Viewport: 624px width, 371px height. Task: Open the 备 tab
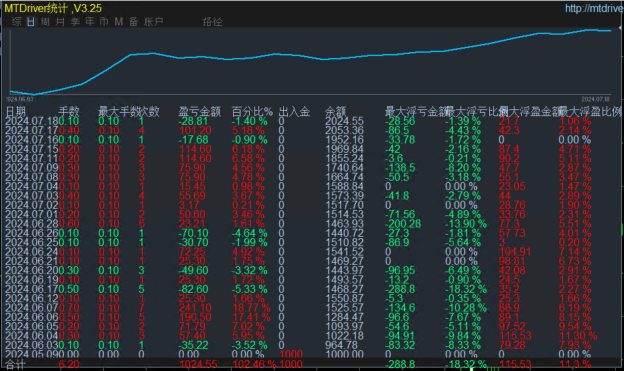[133, 21]
